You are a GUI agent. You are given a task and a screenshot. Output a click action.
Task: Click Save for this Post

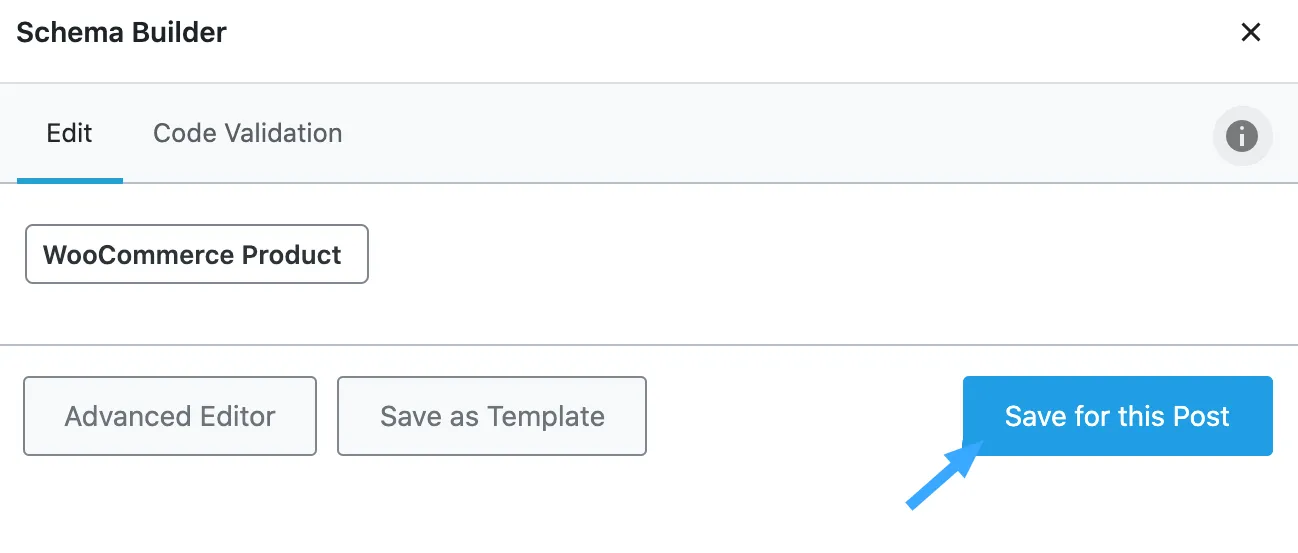point(1117,416)
